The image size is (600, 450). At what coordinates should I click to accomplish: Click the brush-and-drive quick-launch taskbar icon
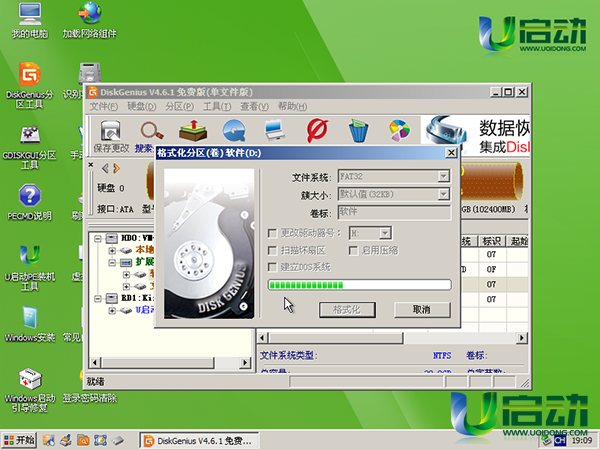(66, 440)
